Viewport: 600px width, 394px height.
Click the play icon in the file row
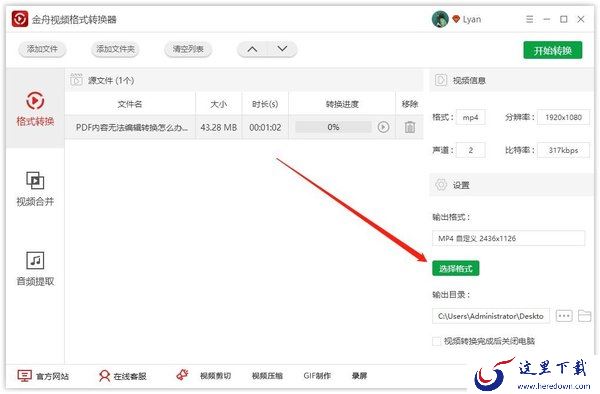383,127
